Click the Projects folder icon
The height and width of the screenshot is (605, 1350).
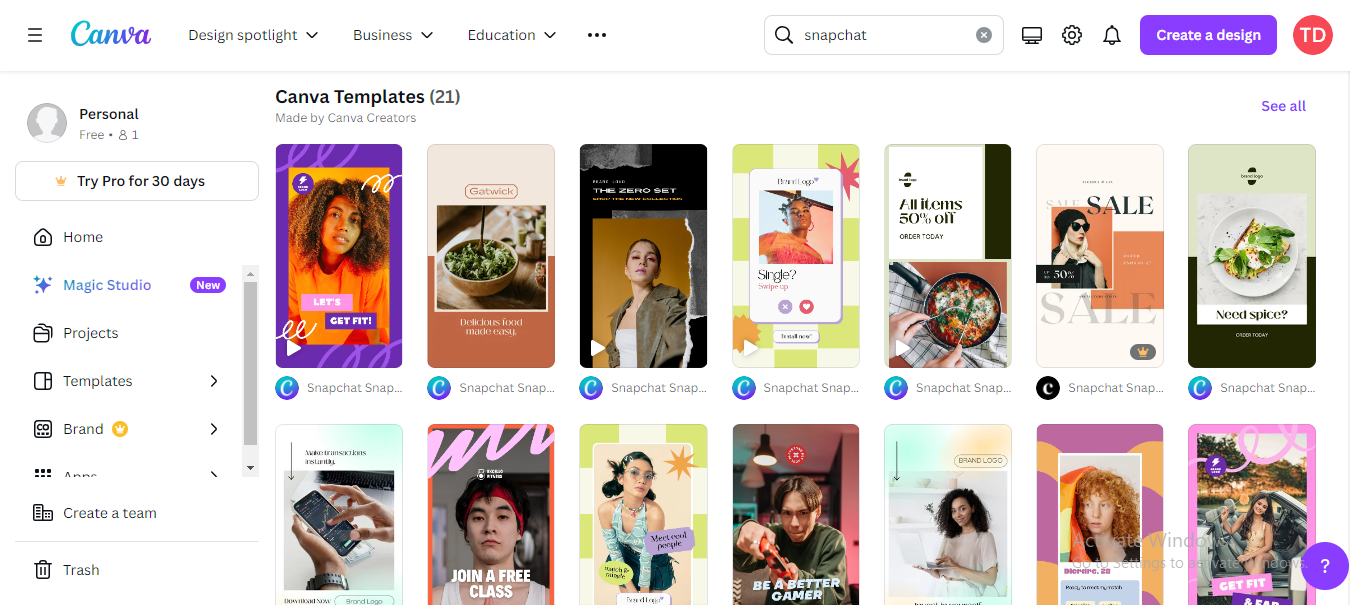[x=43, y=333]
